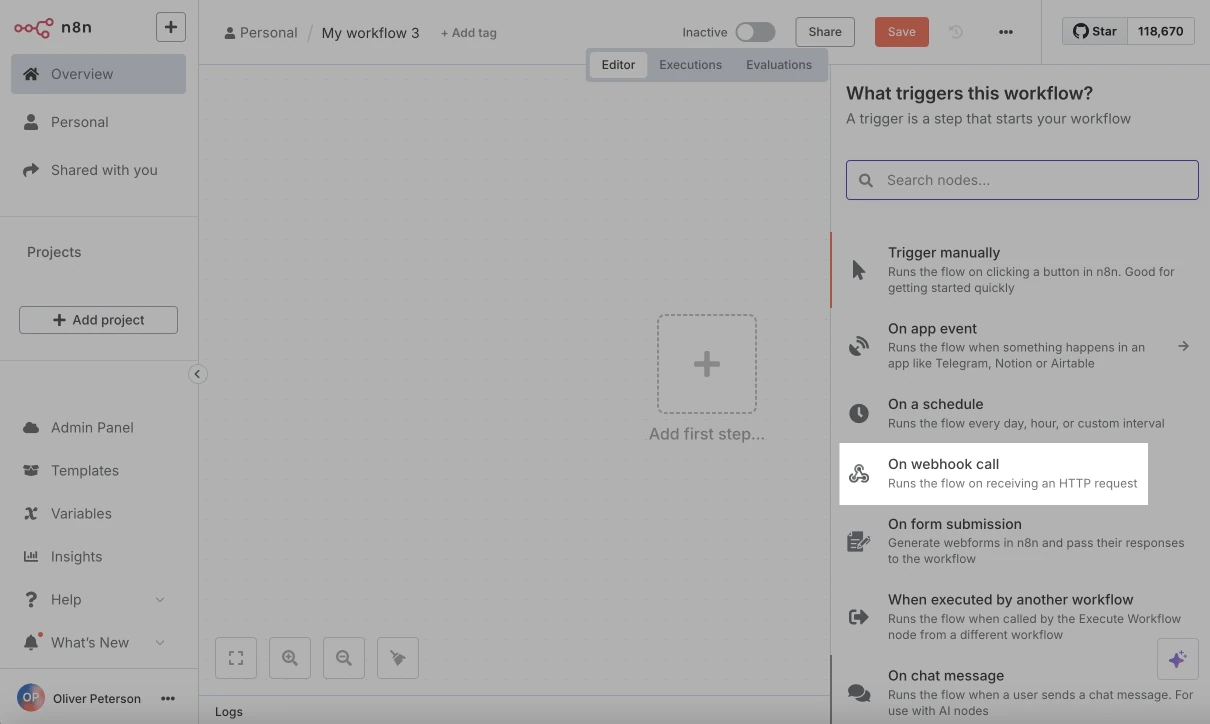The height and width of the screenshot is (724, 1210).
Task: Open Shared with you
Action: click(x=98, y=170)
